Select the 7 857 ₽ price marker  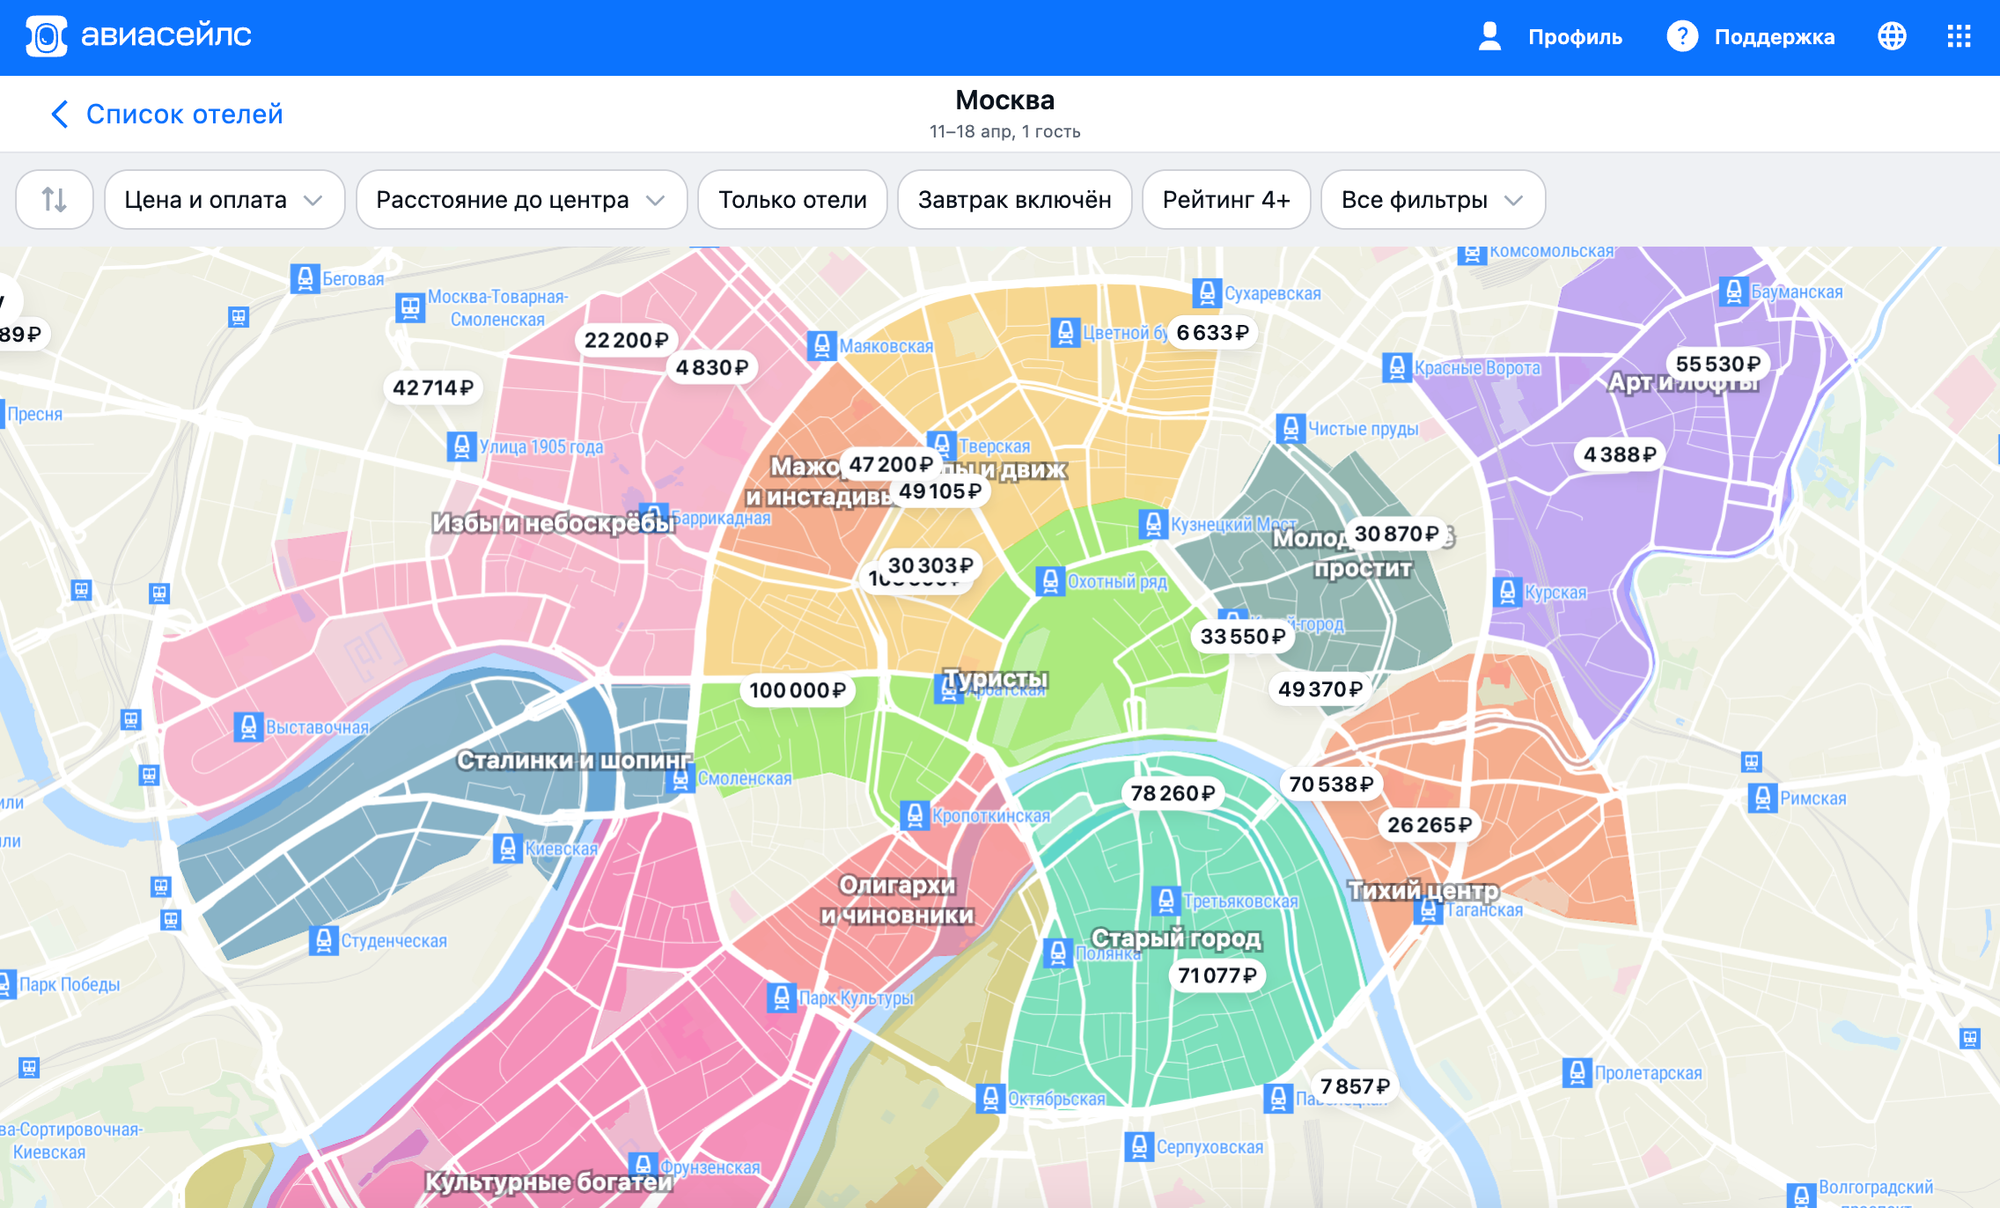(x=1355, y=1086)
